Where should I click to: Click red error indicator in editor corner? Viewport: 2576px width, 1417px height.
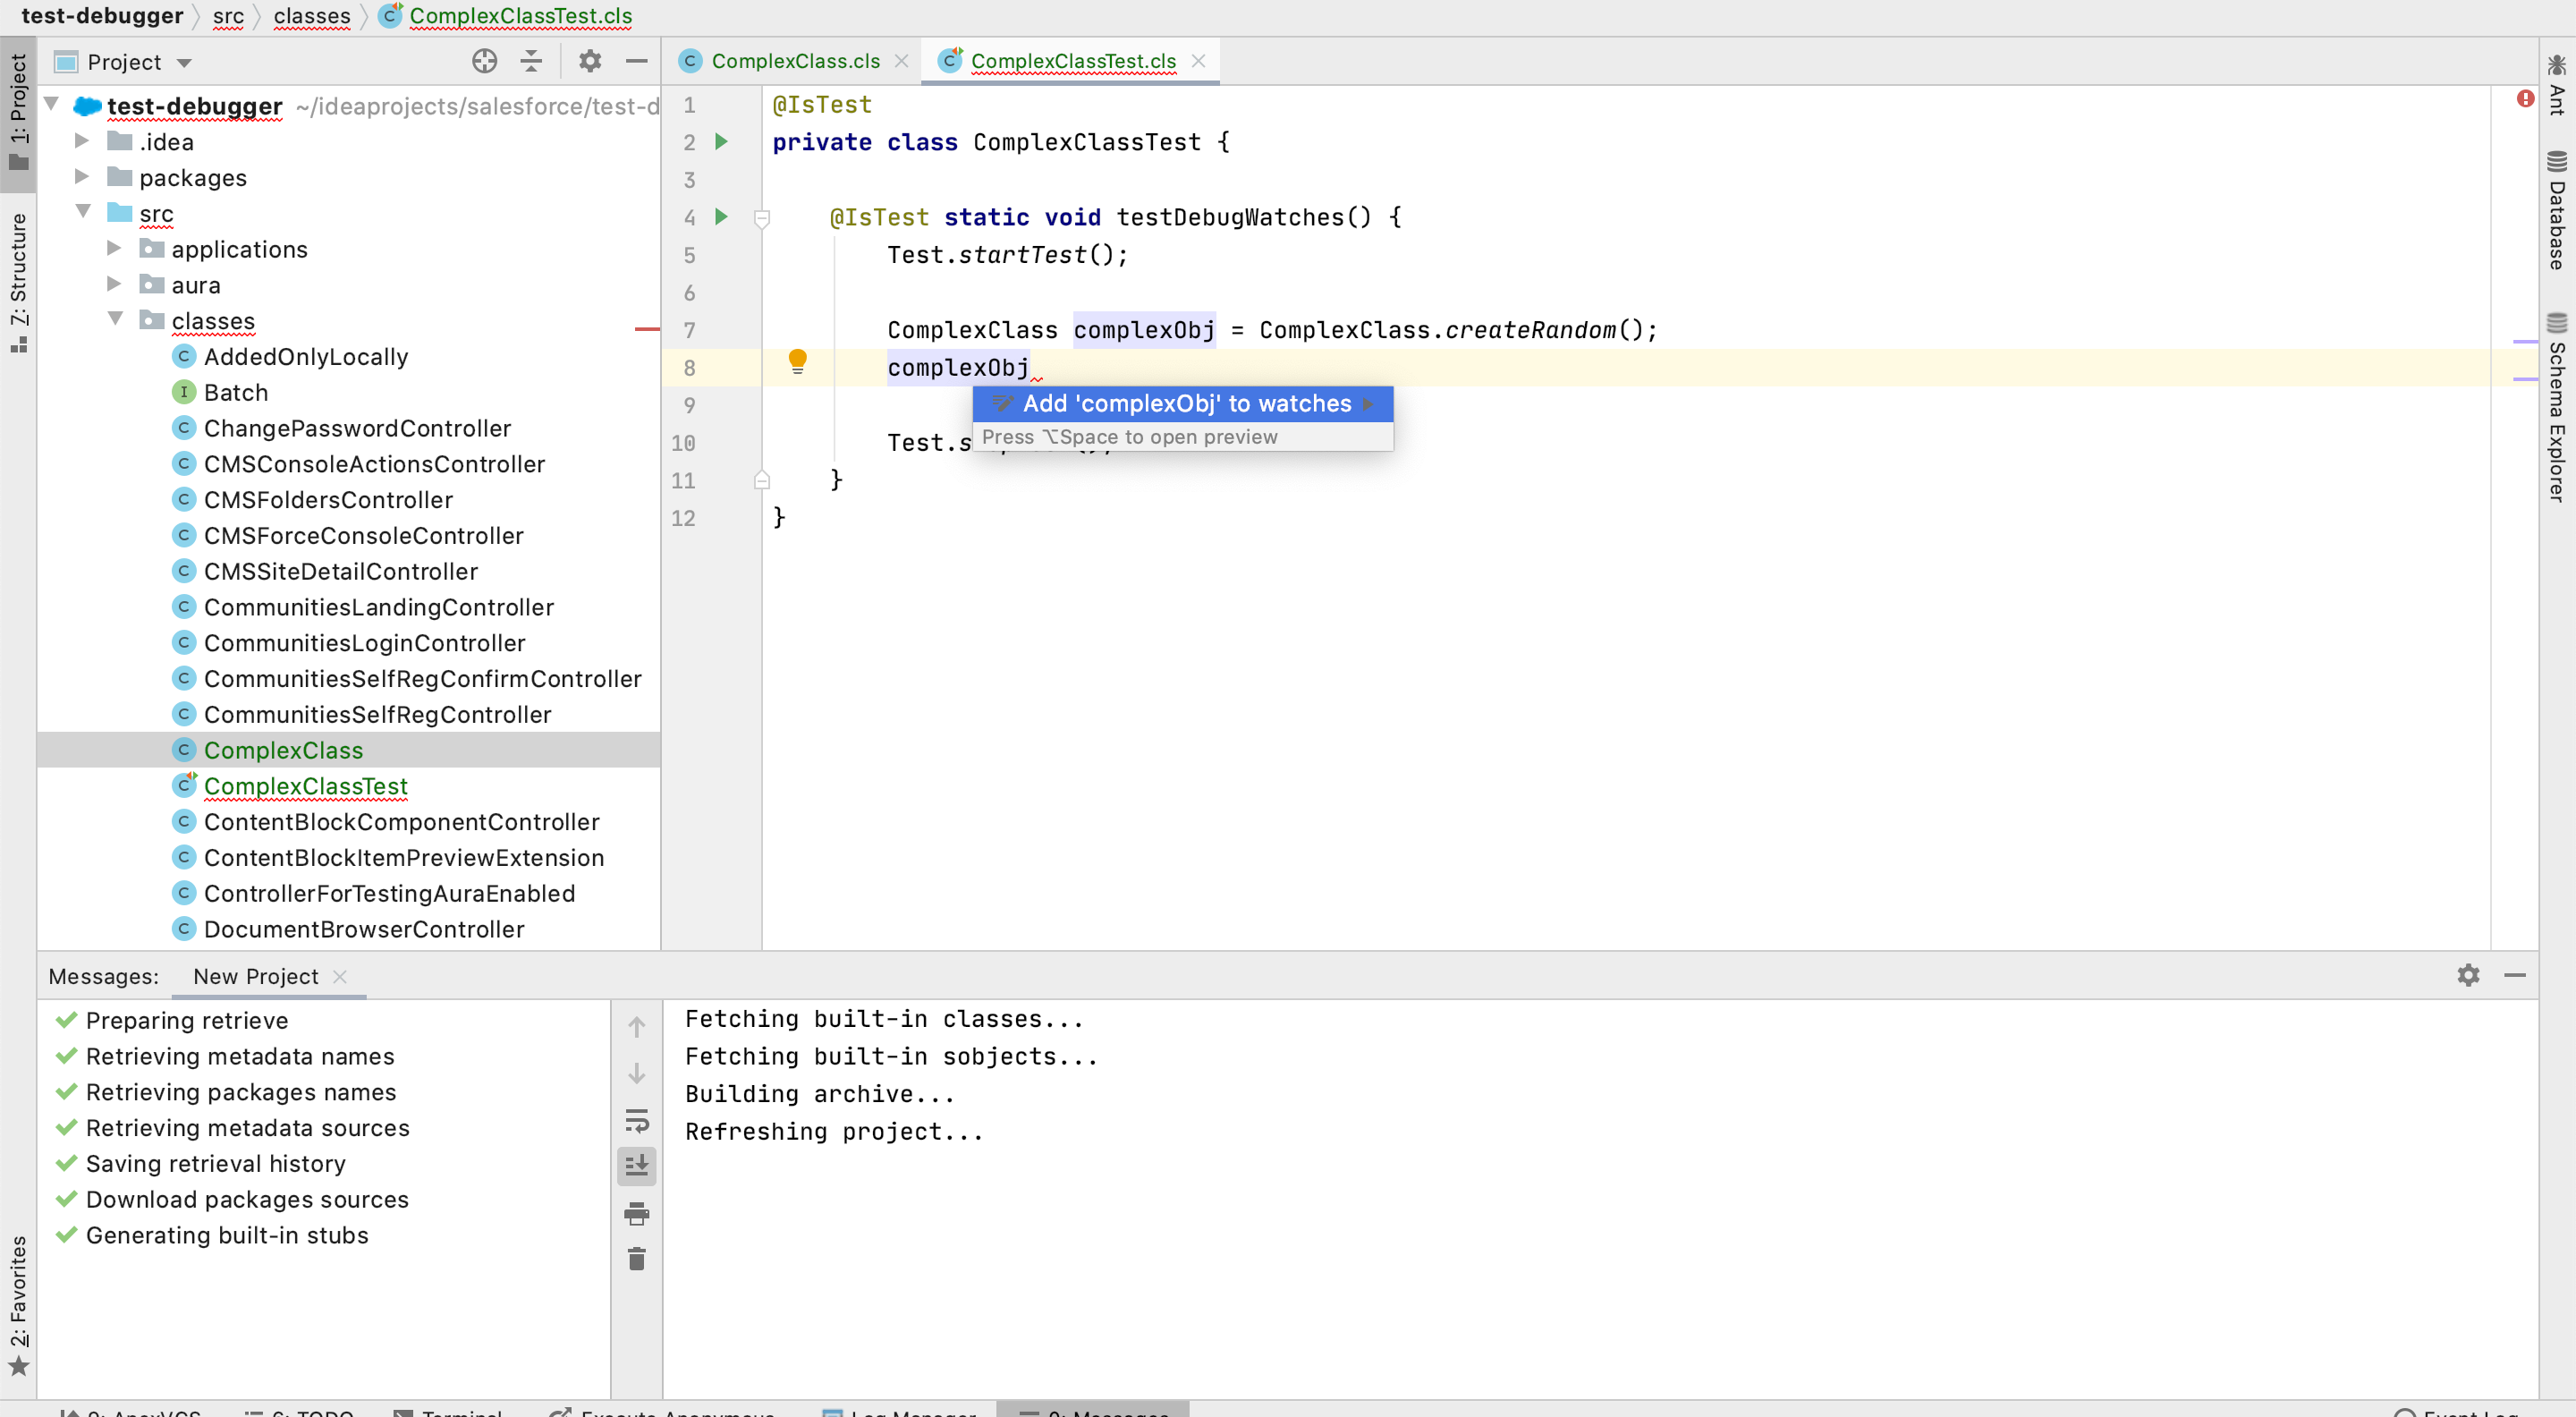[2525, 99]
